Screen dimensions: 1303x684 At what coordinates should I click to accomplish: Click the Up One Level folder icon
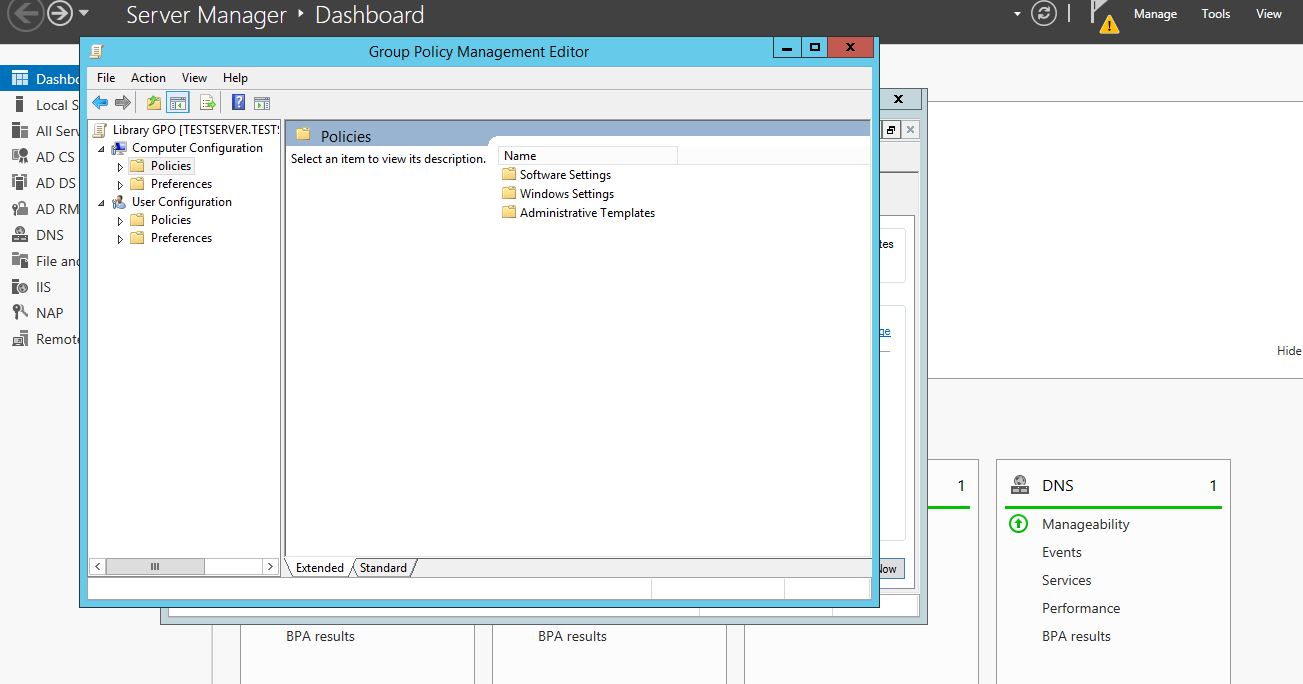[x=153, y=103]
